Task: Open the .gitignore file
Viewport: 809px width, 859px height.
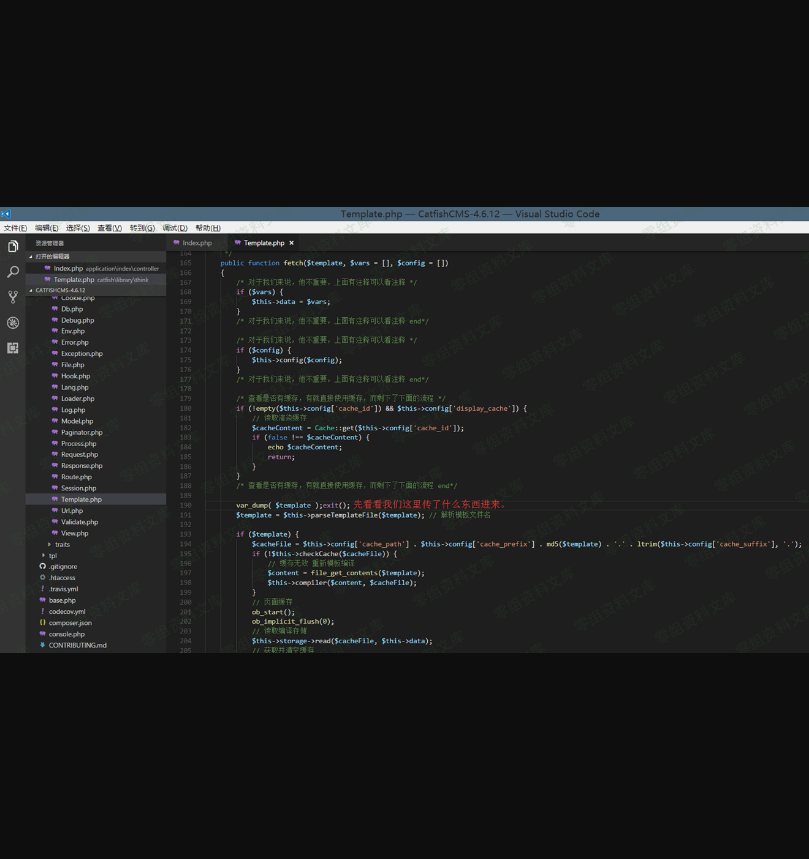Action: (63, 566)
